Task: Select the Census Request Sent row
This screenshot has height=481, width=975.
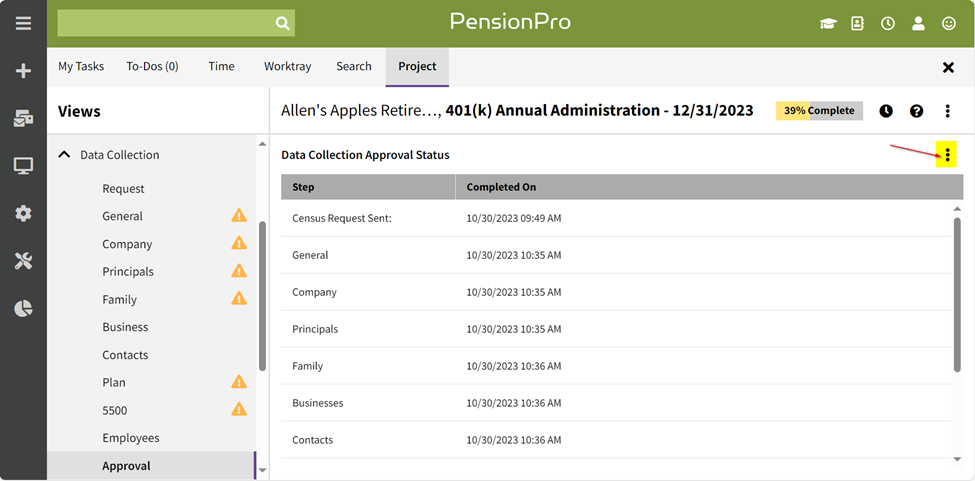Action: [x=616, y=218]
